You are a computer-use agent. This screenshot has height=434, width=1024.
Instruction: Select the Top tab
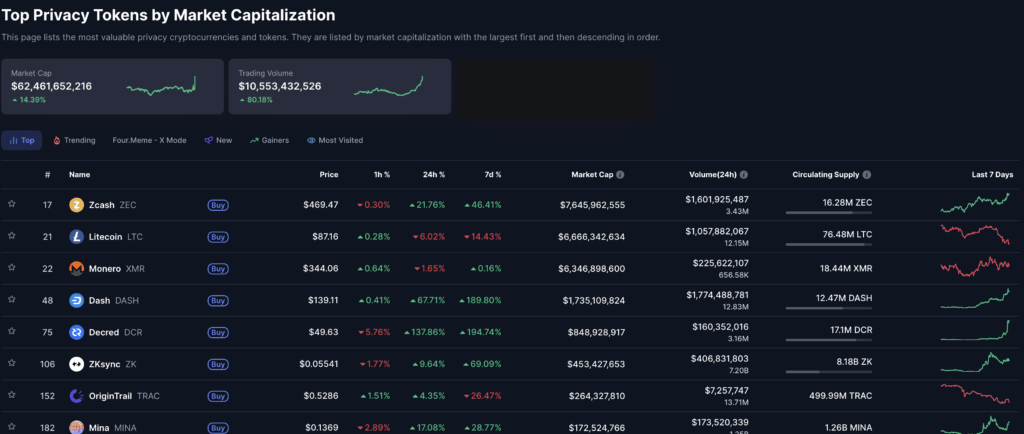coord(22,140)
